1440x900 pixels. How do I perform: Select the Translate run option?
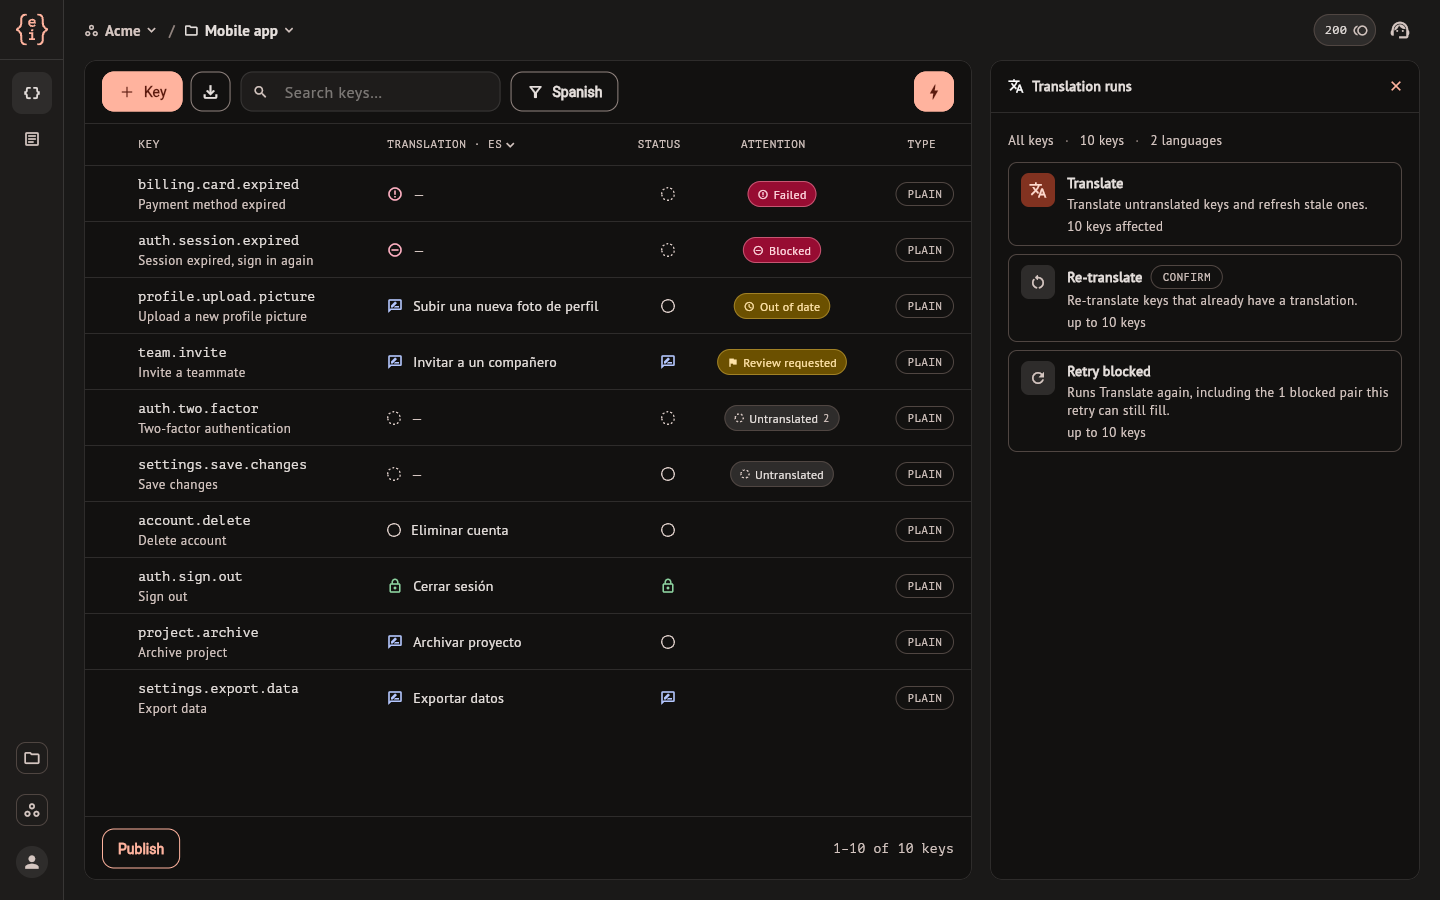[1205, 204]
